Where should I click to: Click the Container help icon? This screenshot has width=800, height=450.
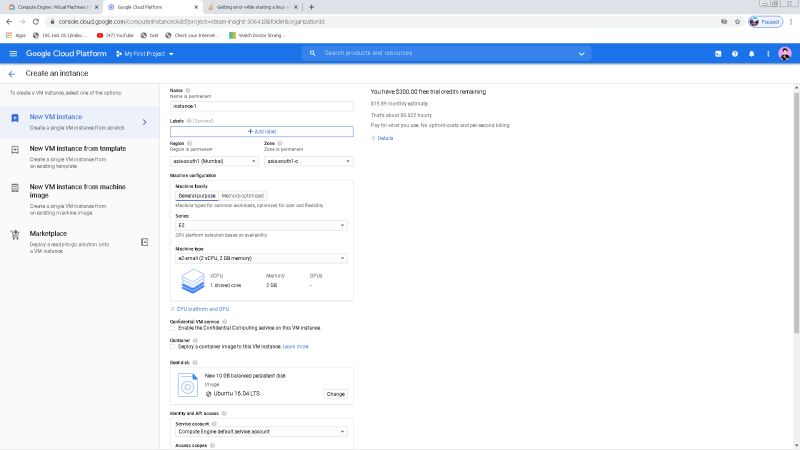point(195,340)
